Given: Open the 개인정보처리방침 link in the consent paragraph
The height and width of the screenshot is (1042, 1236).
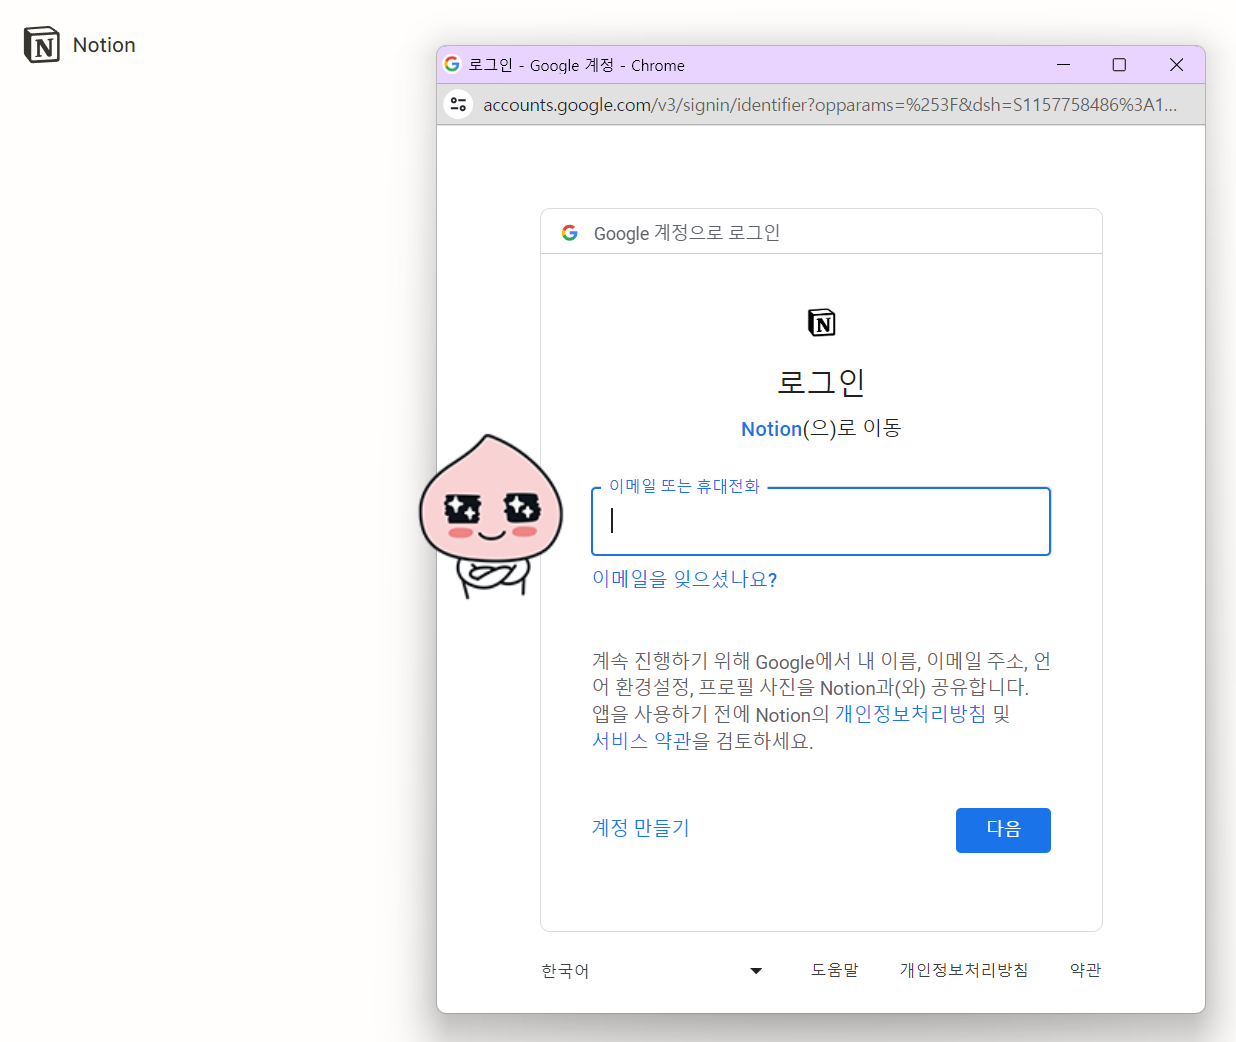Looking at the screenshot, I should coord(910,714).
